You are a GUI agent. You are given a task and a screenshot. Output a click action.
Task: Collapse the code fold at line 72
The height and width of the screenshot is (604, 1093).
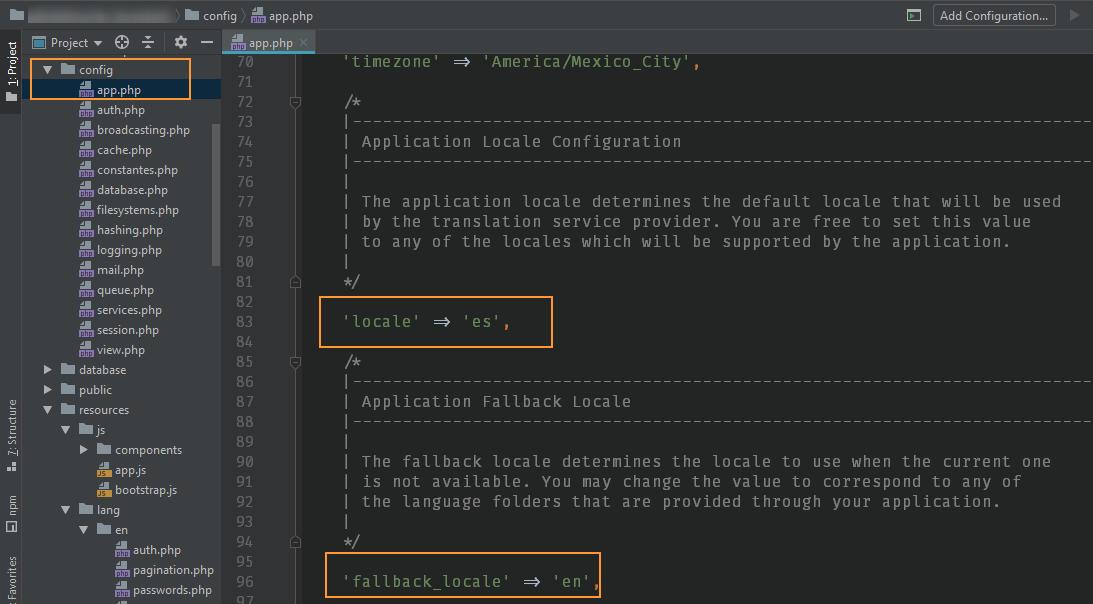295,102
